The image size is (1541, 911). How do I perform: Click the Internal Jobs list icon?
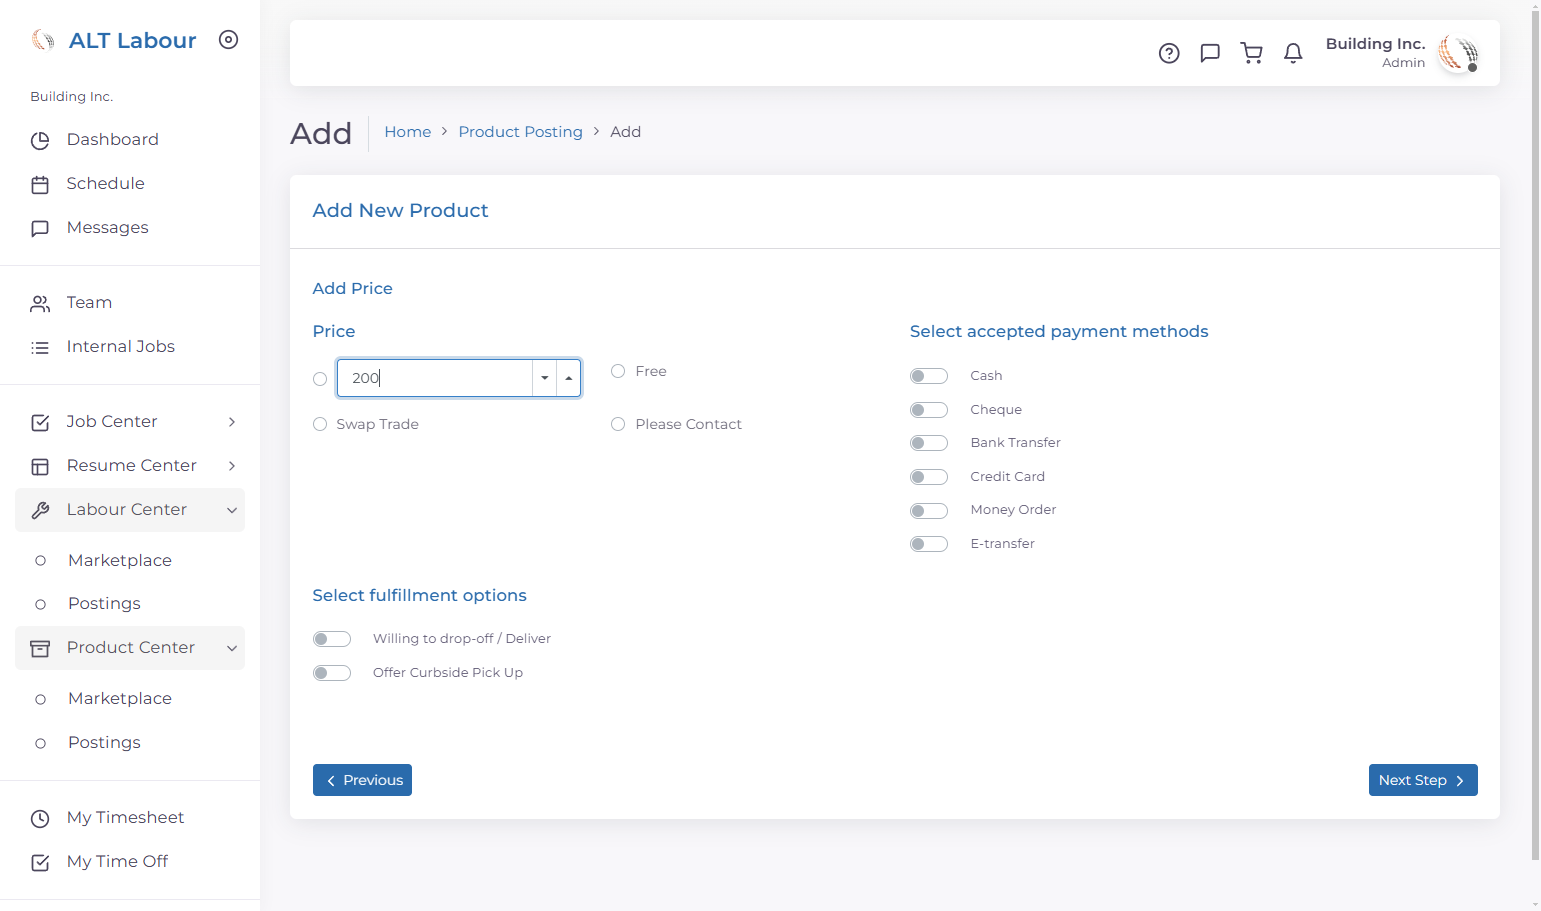coord(40,348)
